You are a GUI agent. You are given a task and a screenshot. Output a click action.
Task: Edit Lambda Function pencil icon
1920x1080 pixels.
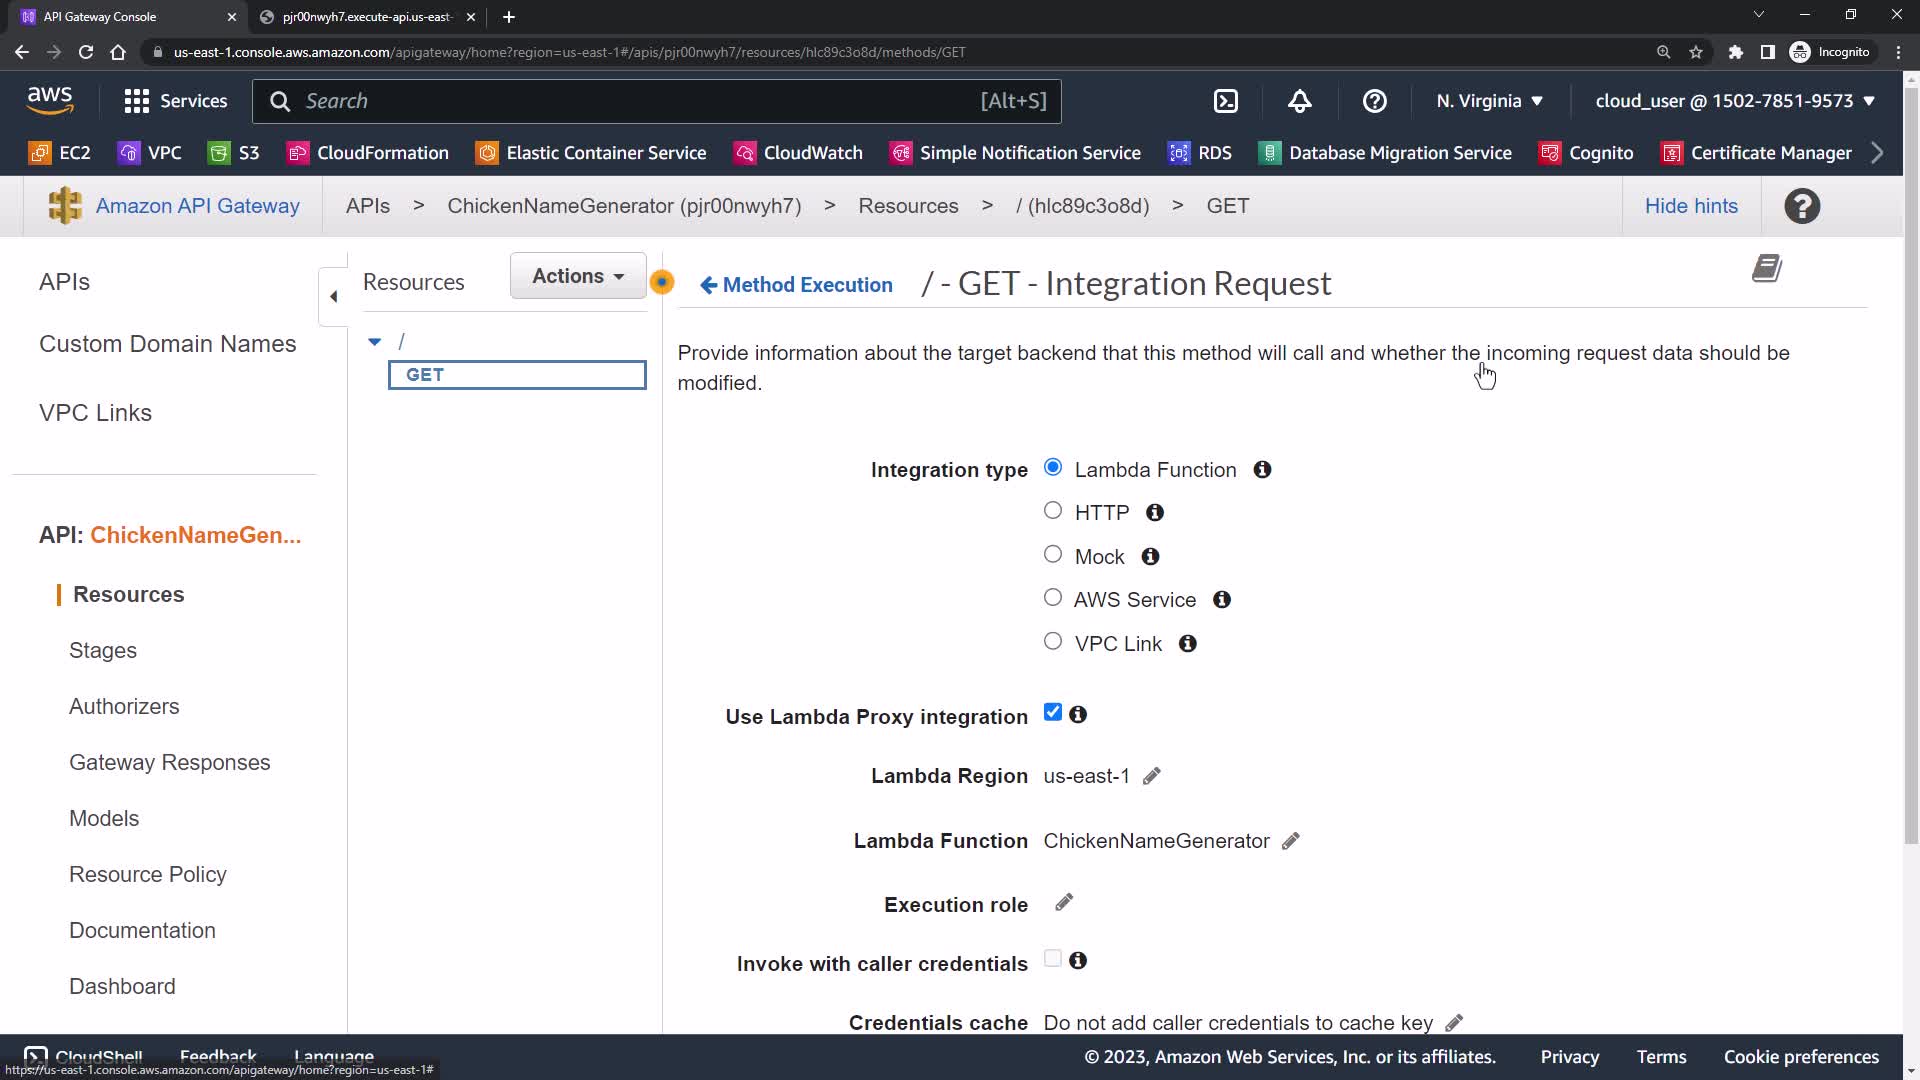pos(1291,841)
